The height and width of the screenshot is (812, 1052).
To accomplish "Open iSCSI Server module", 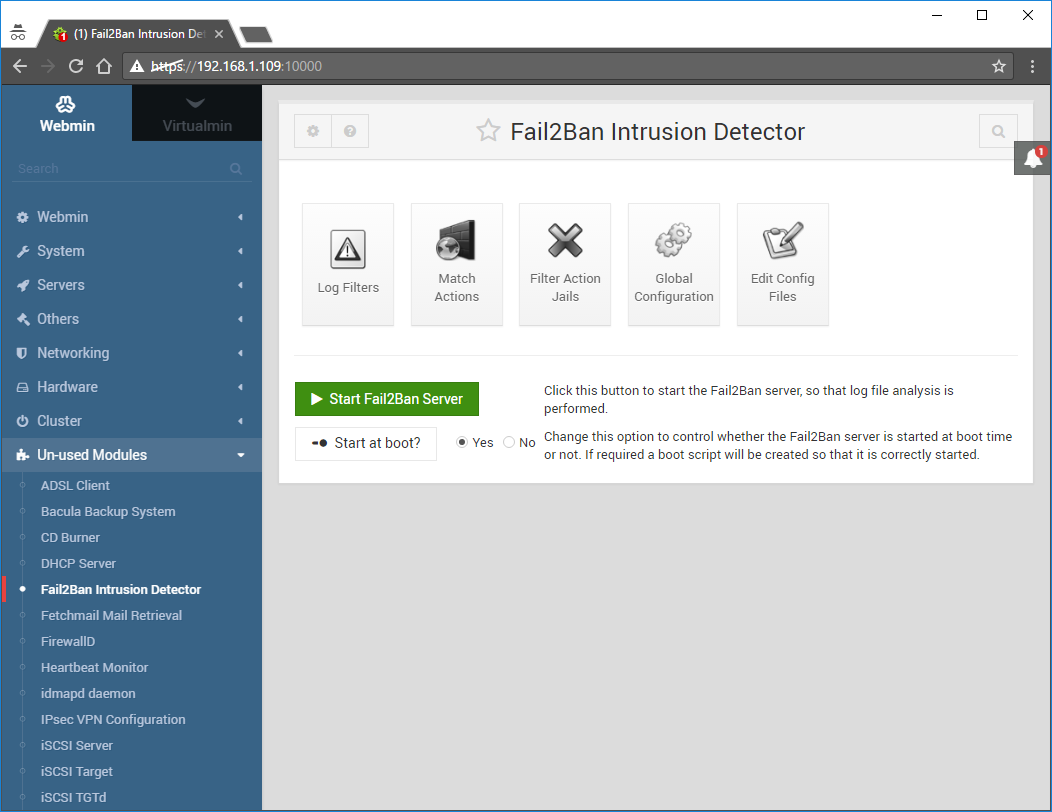I will coord(76,746).
